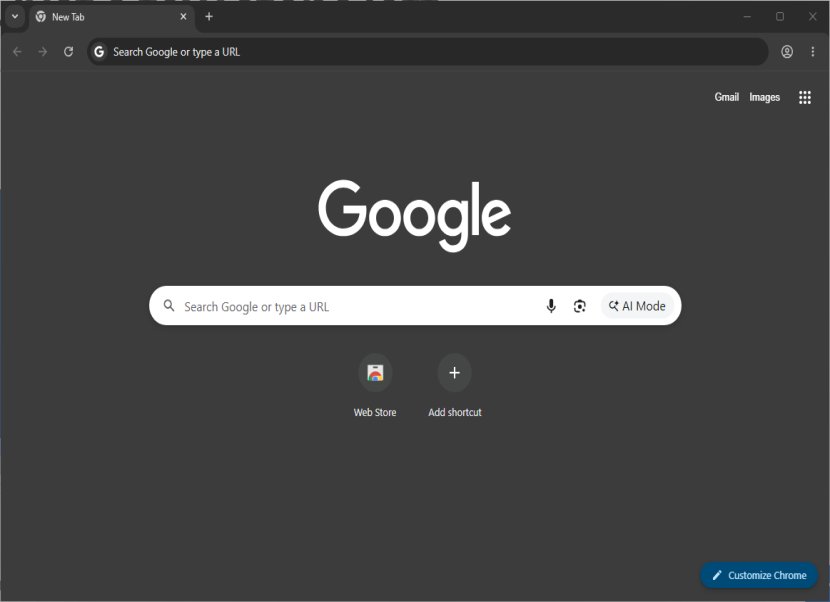This screenshot has height=602, width=830.
Task: Go forward using the forward arrow
Action: pyautogui.click(x=43, y=52)
